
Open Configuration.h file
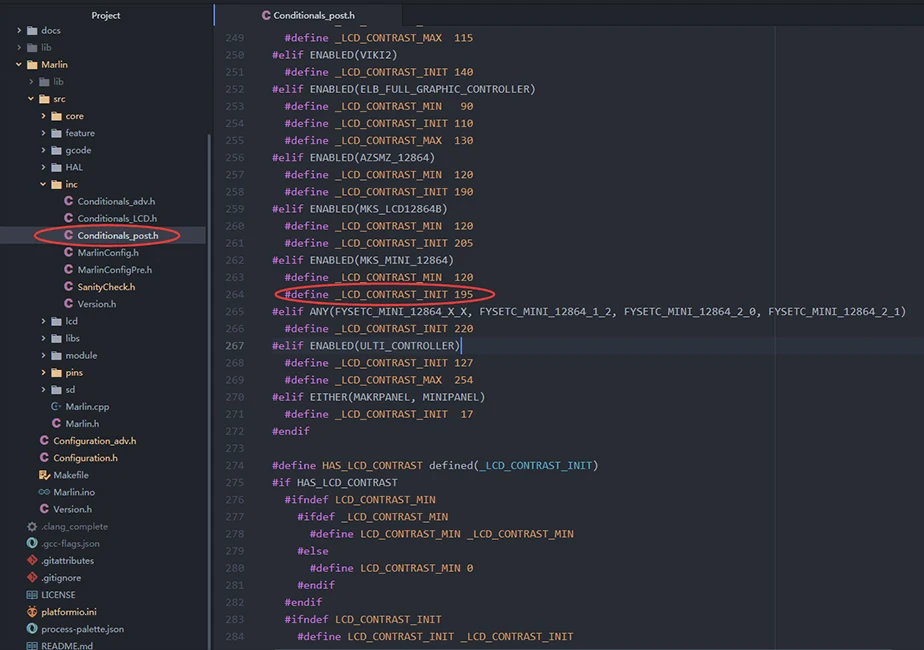85,457
